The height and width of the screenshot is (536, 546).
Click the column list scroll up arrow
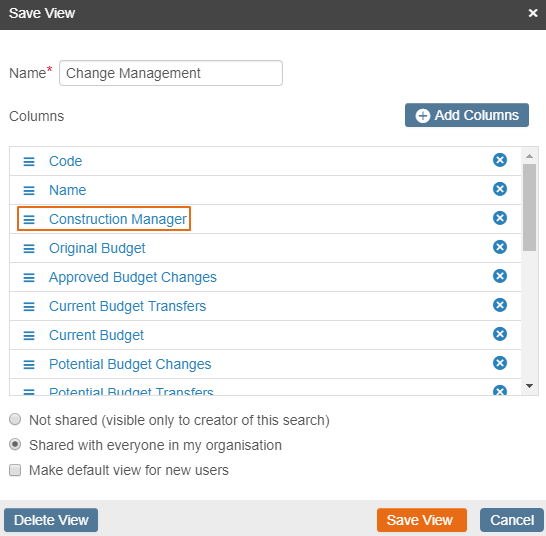click(x=530, y=156)
